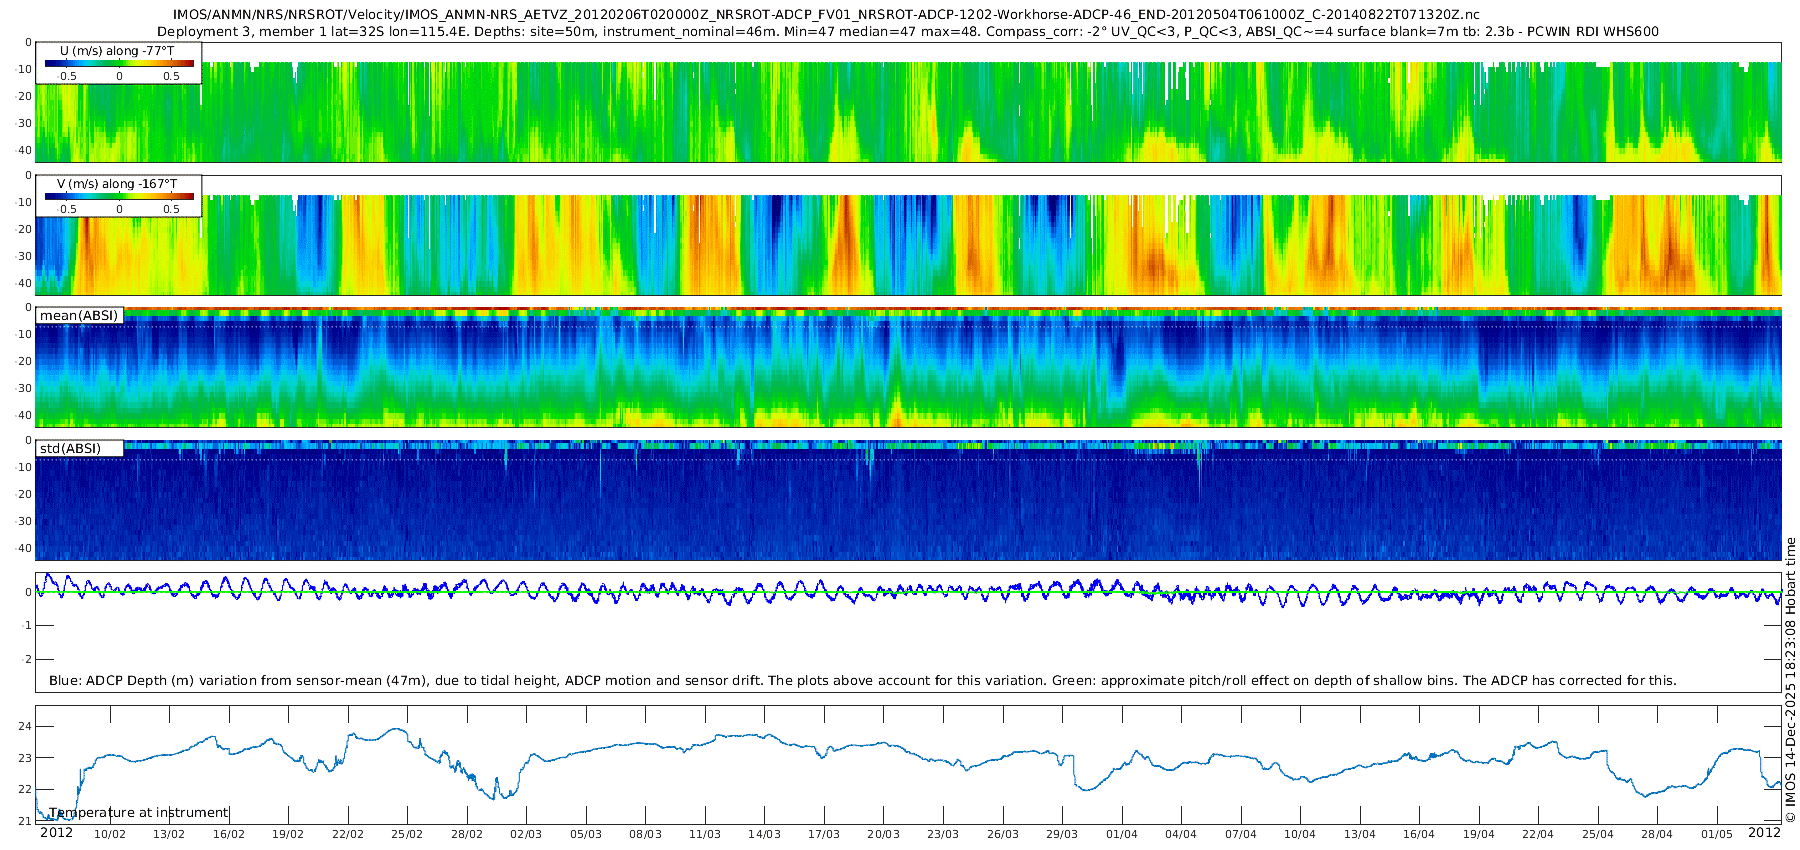Click the U velocity colorbar legend
1800x850 pixels.
pos(119,64)
